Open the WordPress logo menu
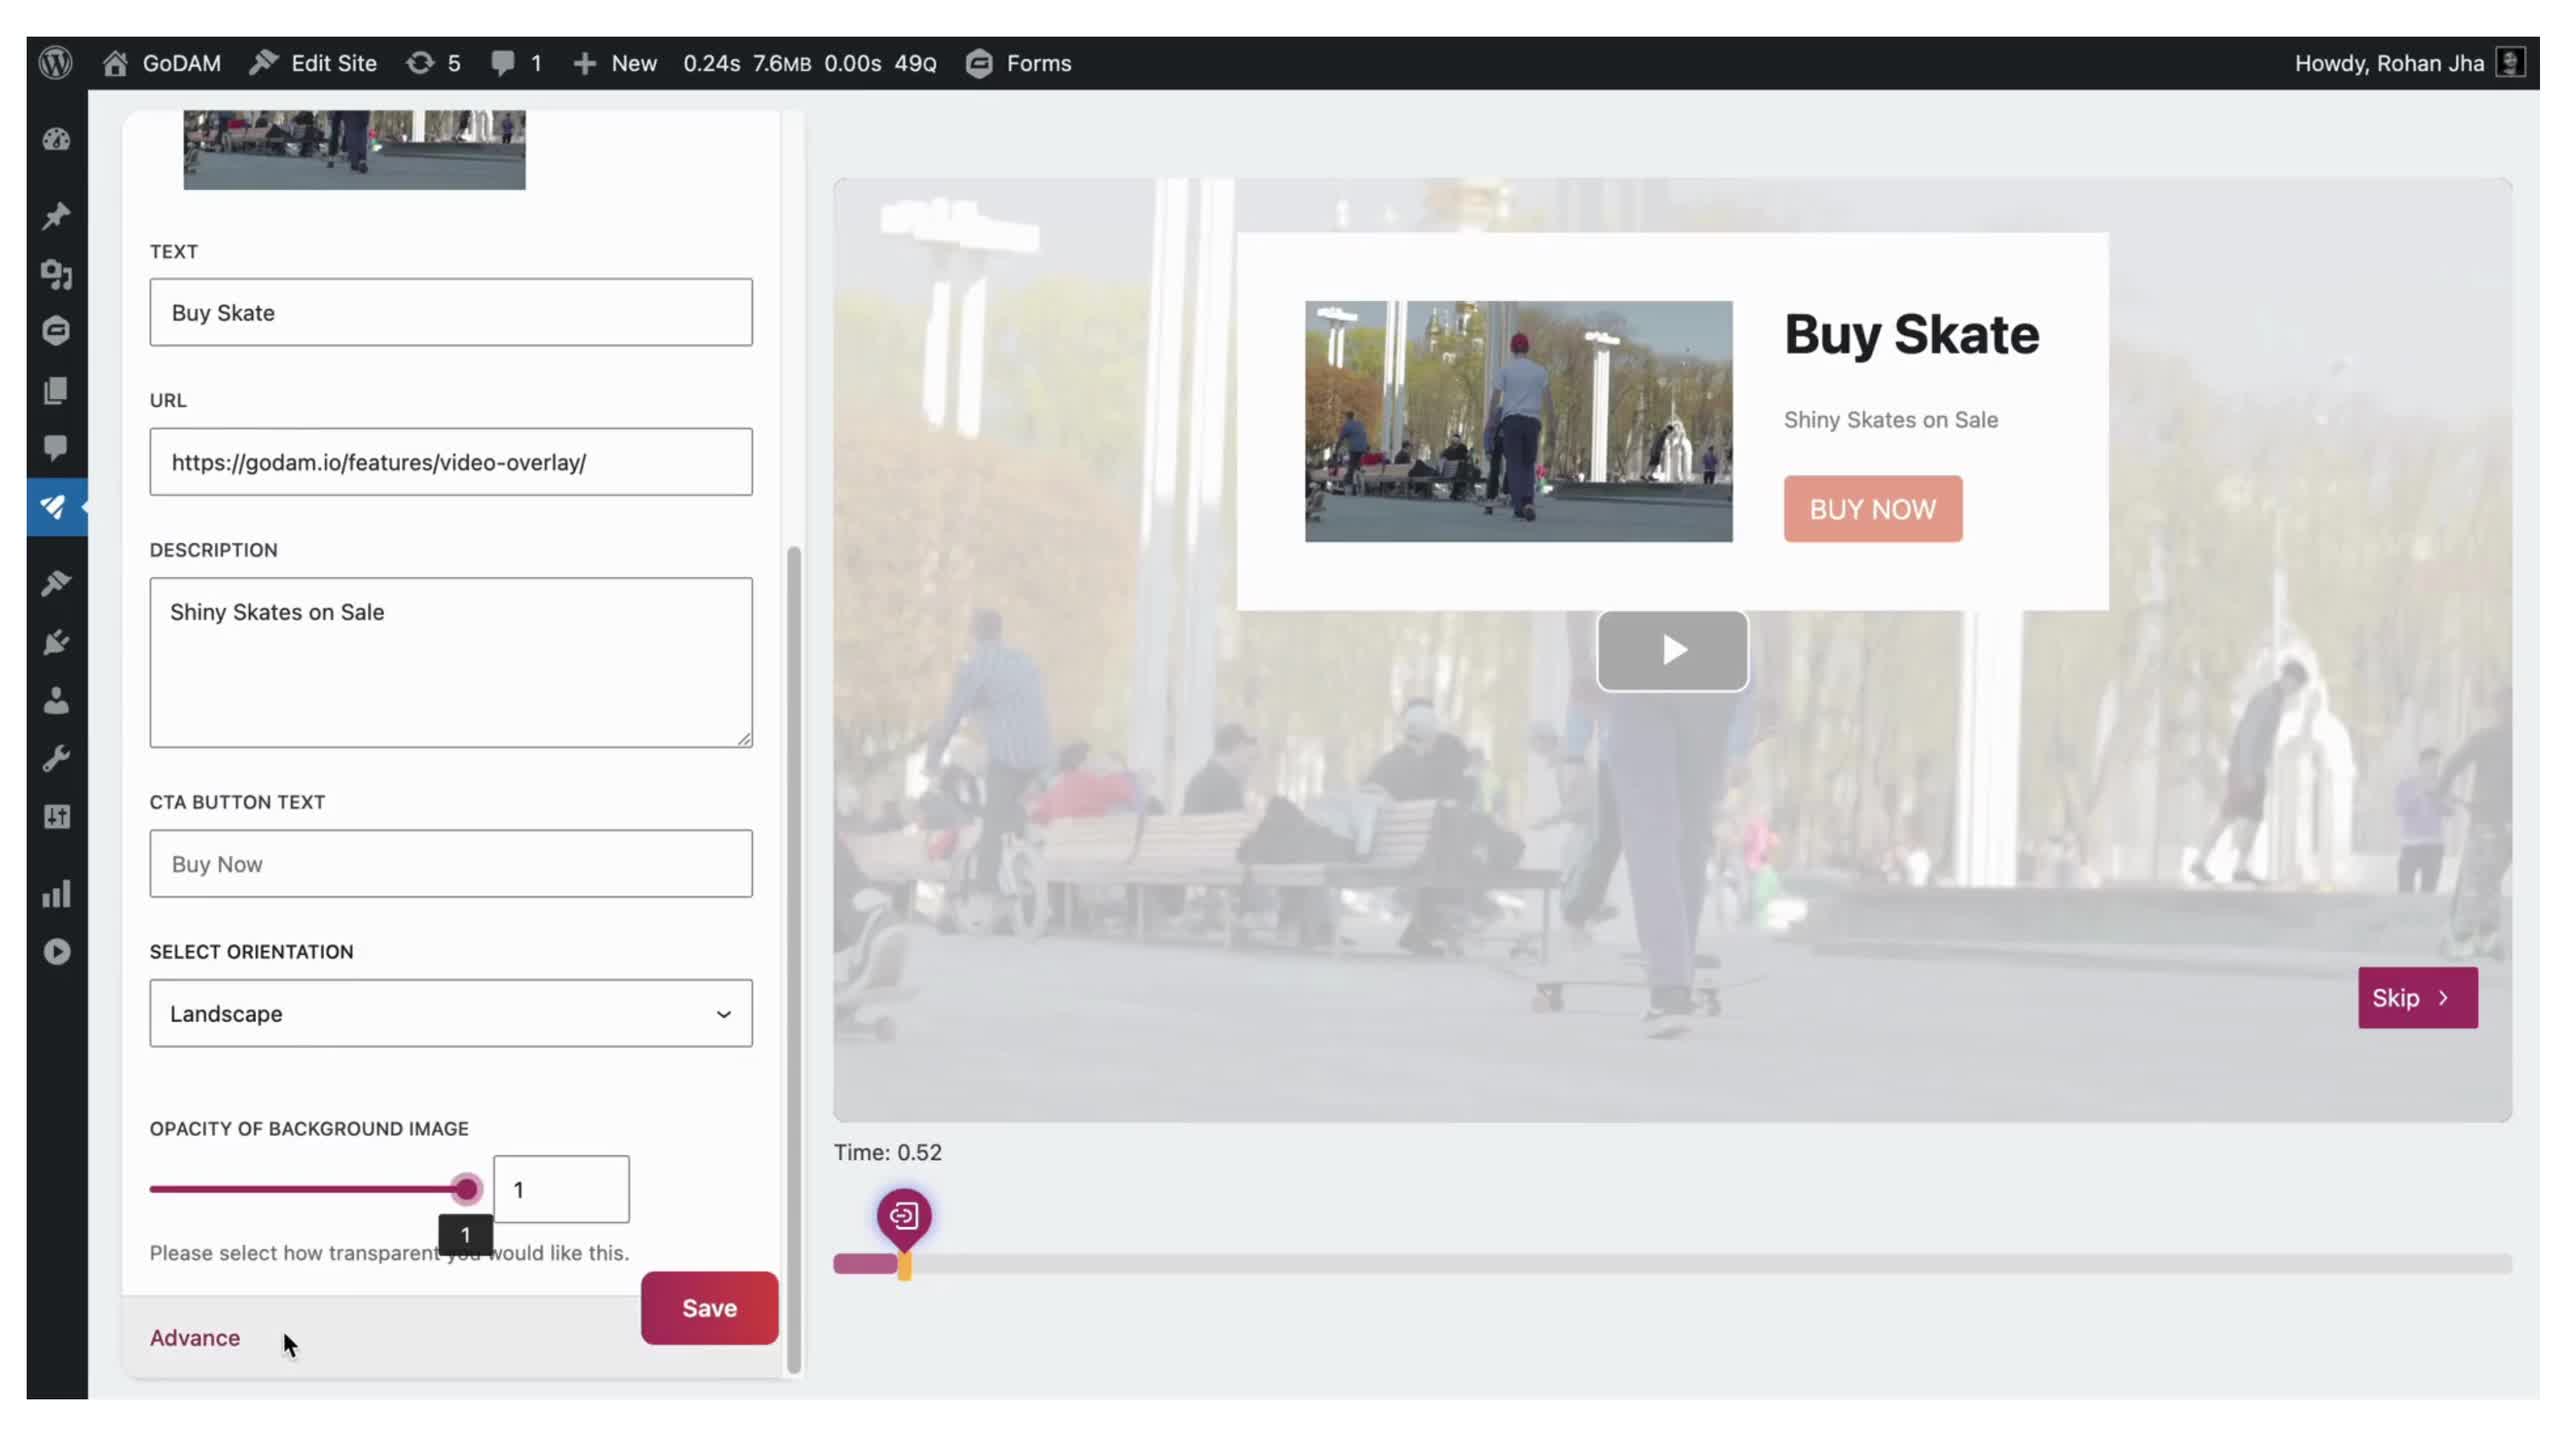Viewport: 2560px width, 1440px height. [x=56, y=63]
